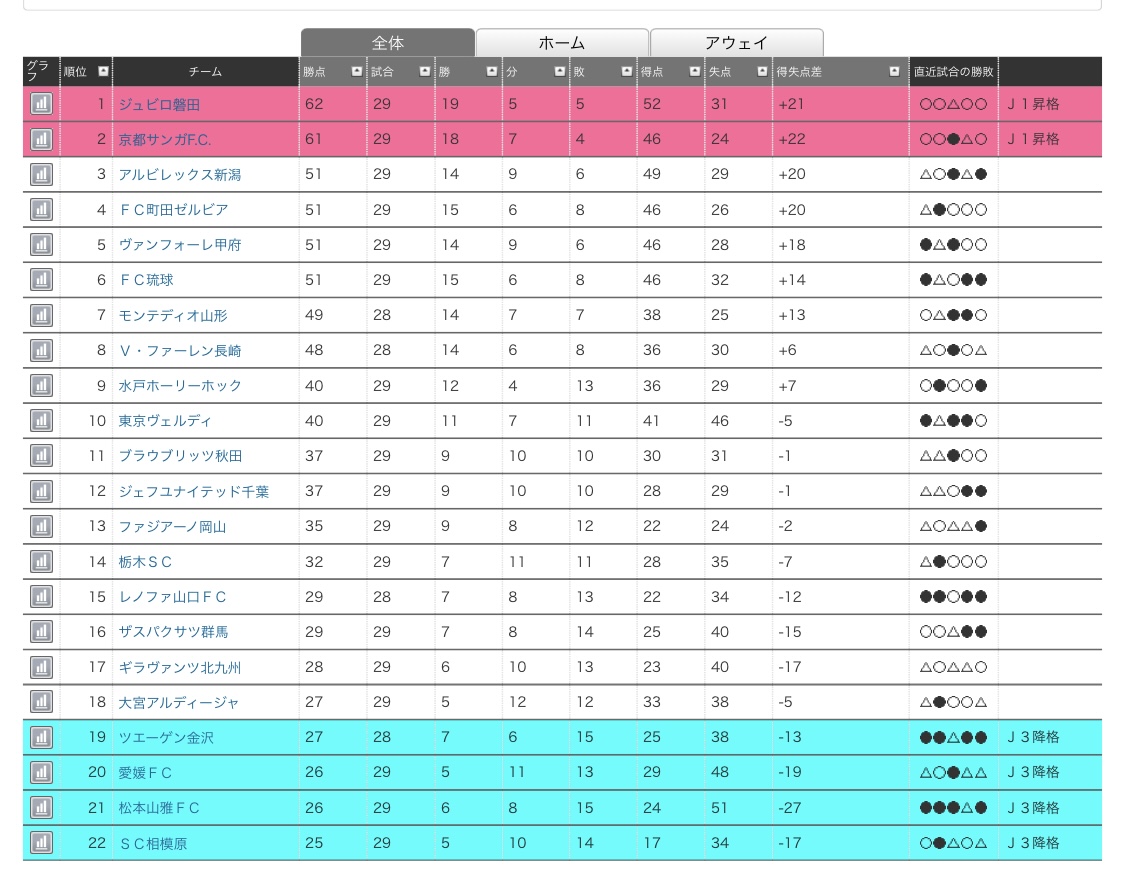The width and height of the screenshot is (1125, 882).
Task: Sort table by 勝点 column arrow
Action: [356, 72]
